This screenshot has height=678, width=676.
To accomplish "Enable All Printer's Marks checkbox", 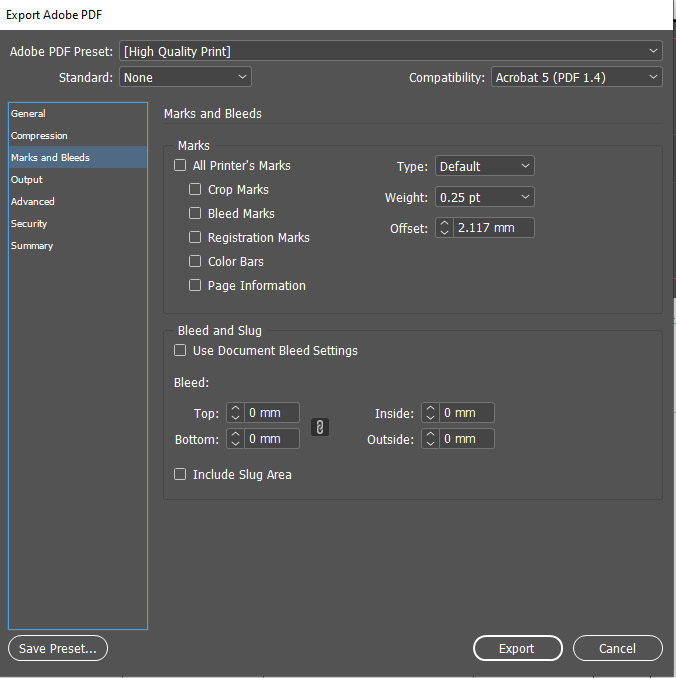I will [180, 165].
